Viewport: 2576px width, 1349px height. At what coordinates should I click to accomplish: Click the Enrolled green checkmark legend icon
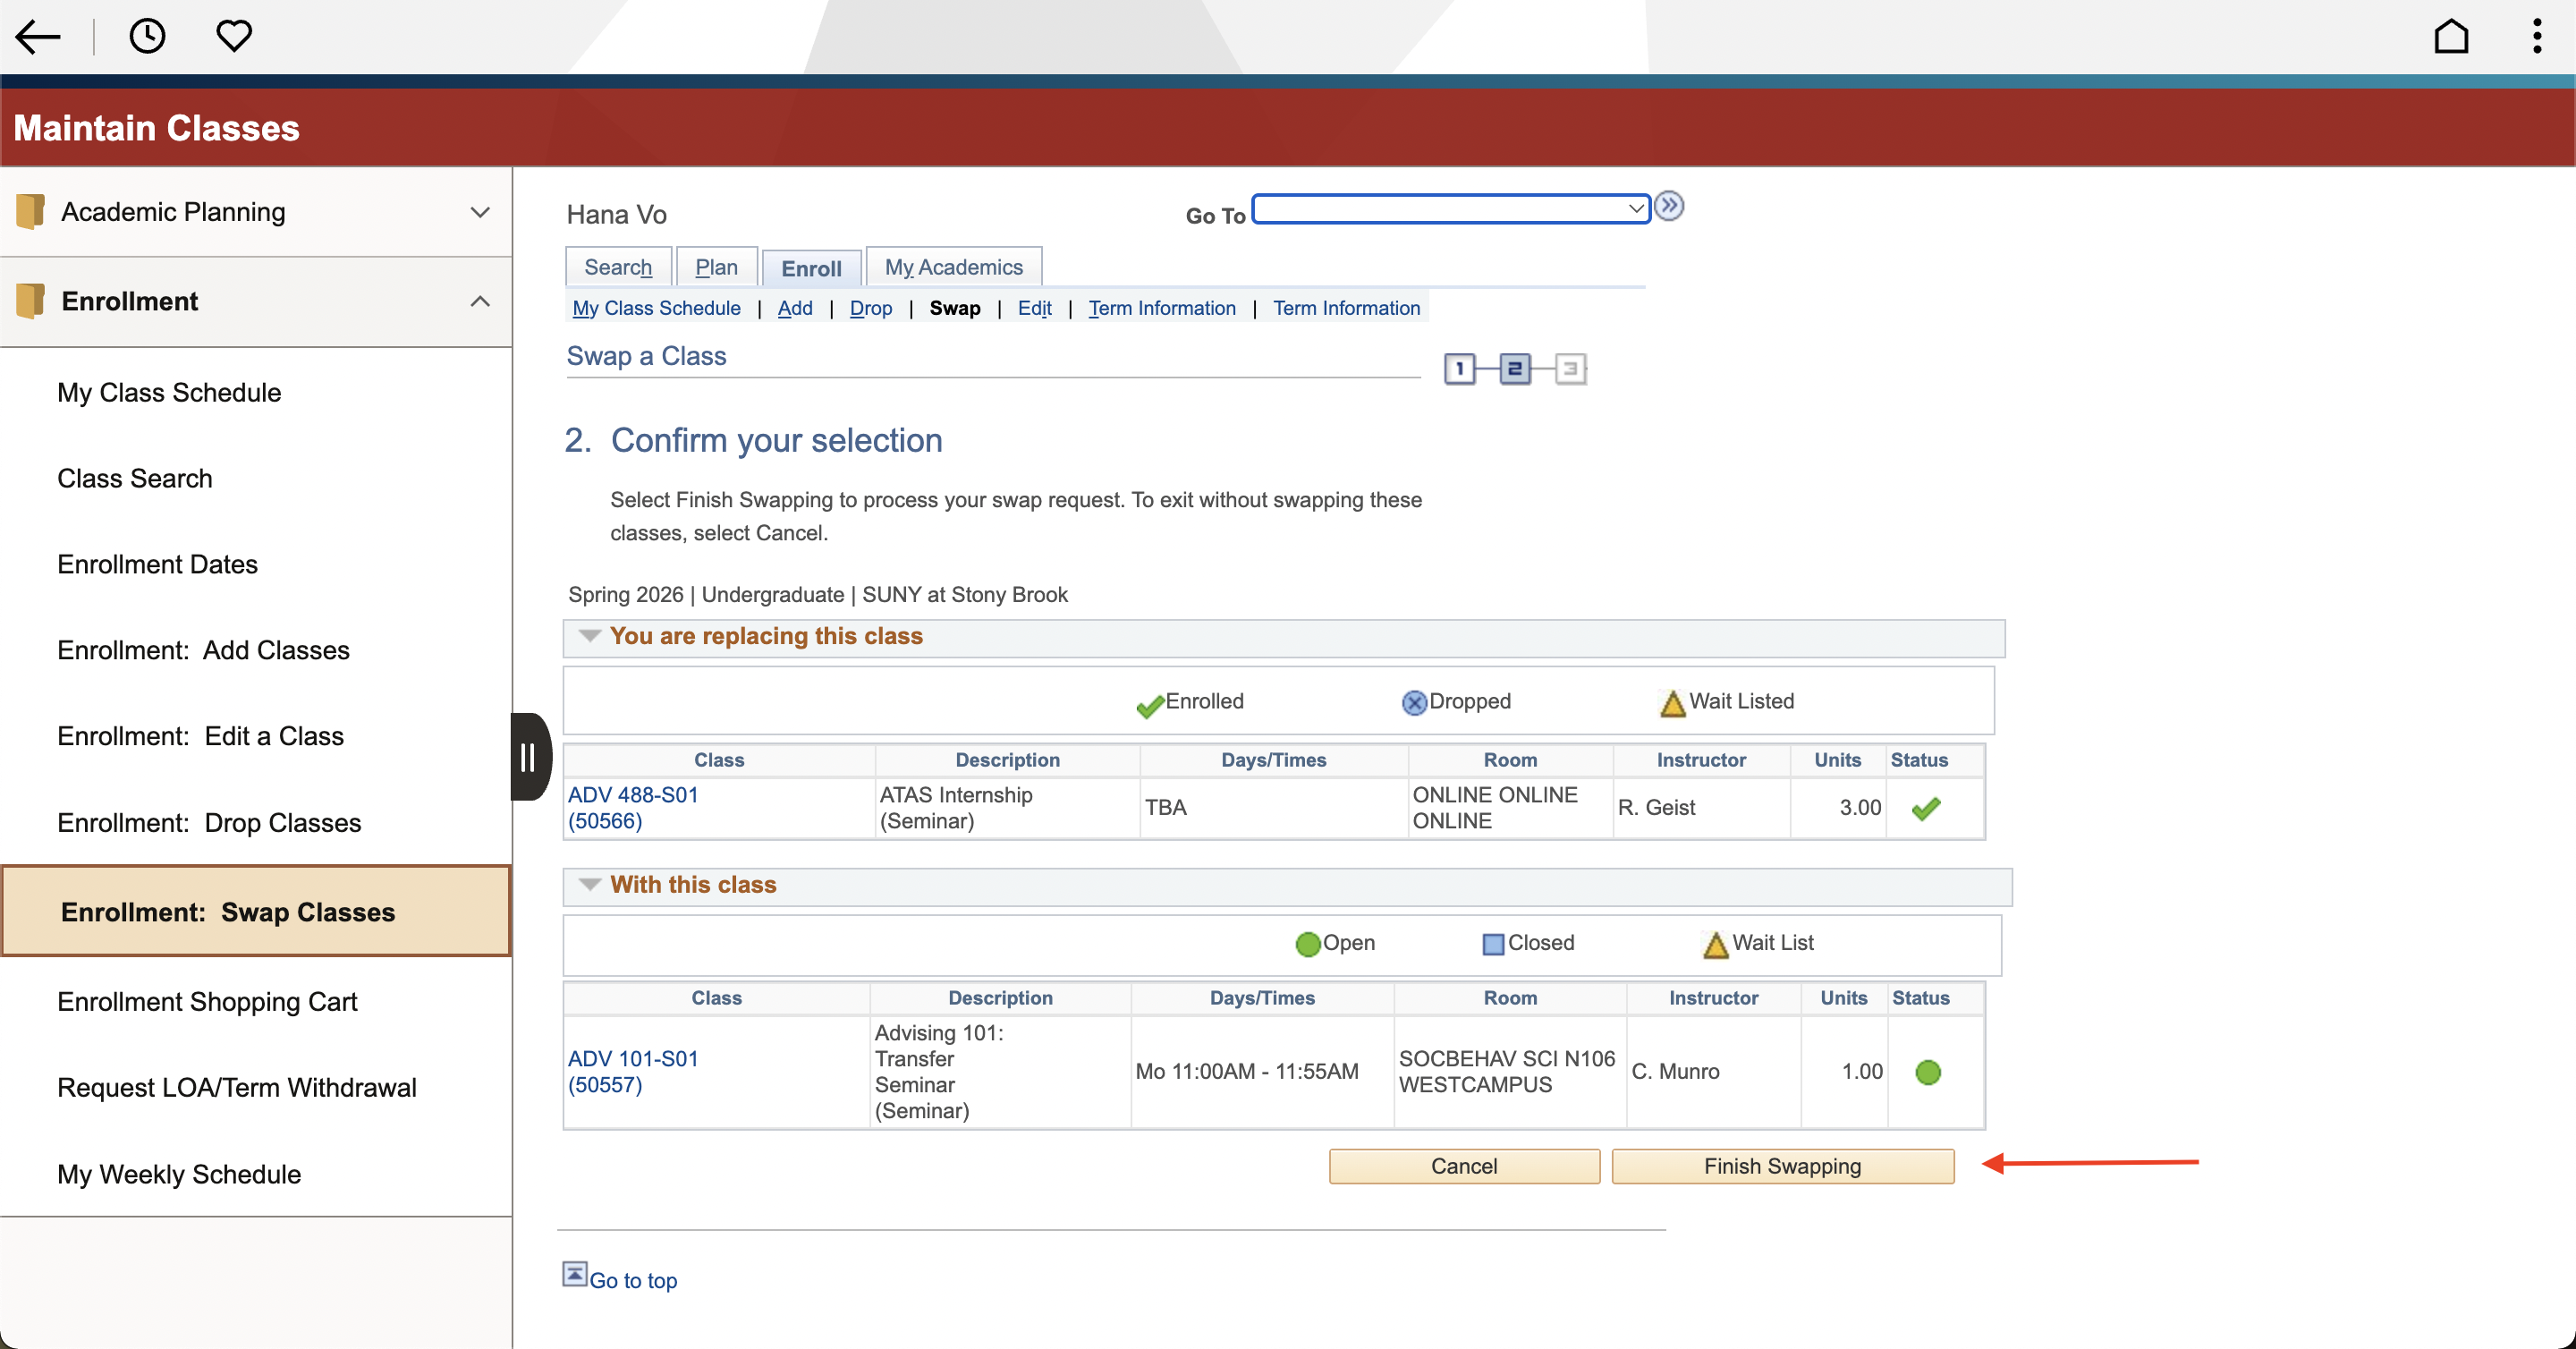[x=1150, y=705]
